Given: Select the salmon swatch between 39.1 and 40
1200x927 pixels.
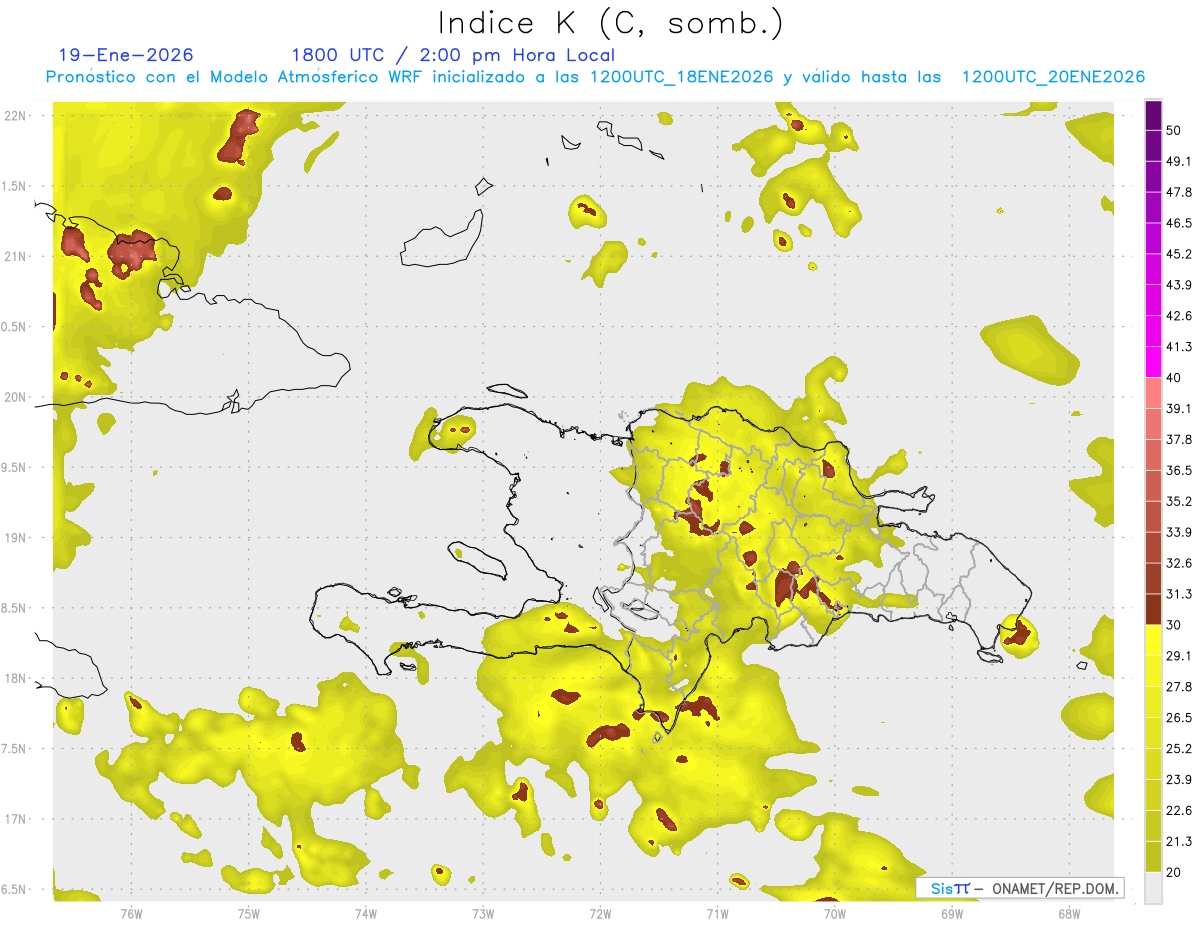Looking at the screenshot, I should click(x=1153, y=393).
